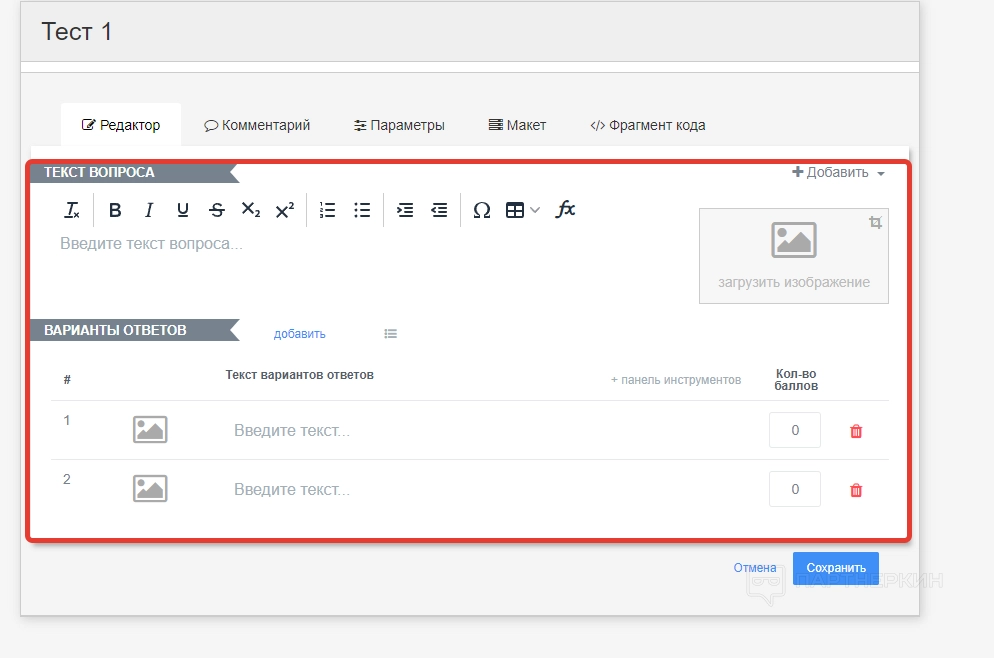Click the clear formatting icon
The height and width of the screenshot is (658, 994).
click(x=72, y=210)
